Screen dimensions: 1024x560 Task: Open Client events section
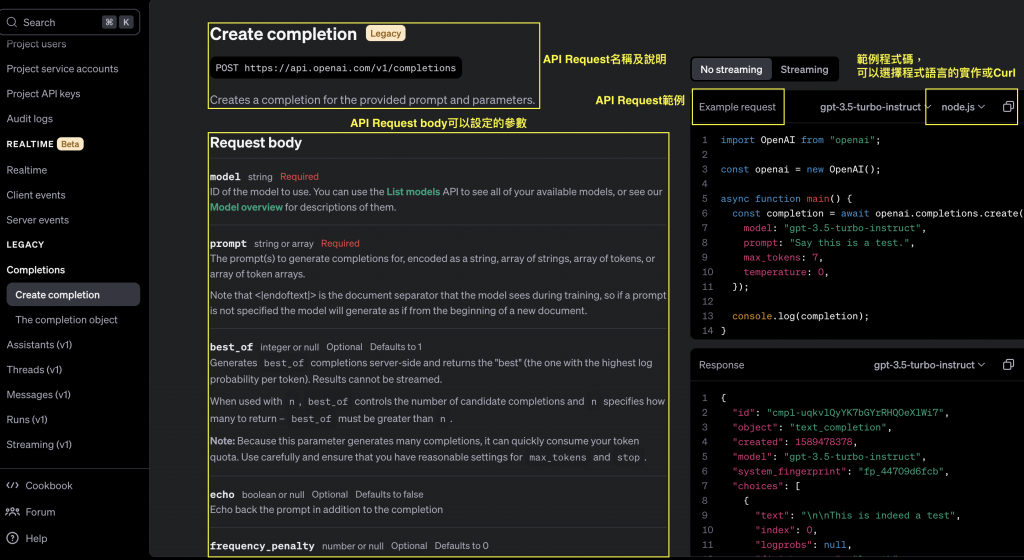pyautogui.click(x=36, y=194)
